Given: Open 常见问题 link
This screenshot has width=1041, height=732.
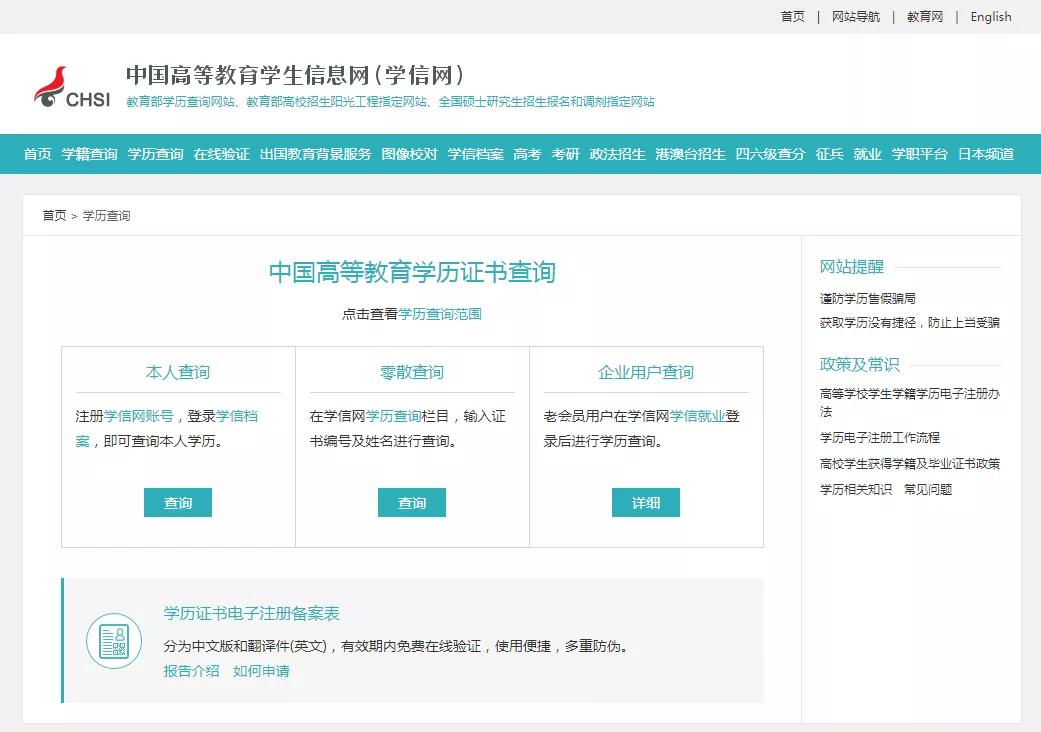Looking at the screenshot, I should pos(928,489).
